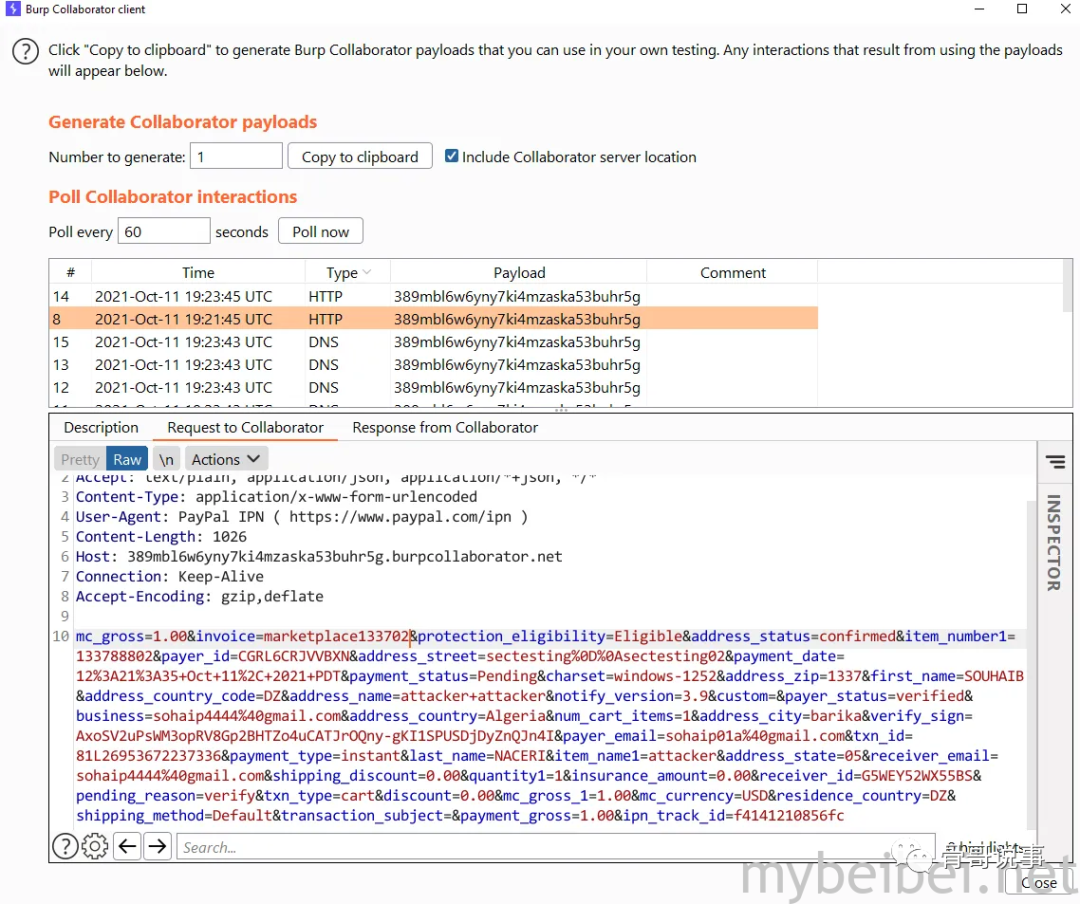Minimize the Burp Collaborator client window
Image resolution: width=1080 pixels, height=904 pixels.
click(979, 9)
